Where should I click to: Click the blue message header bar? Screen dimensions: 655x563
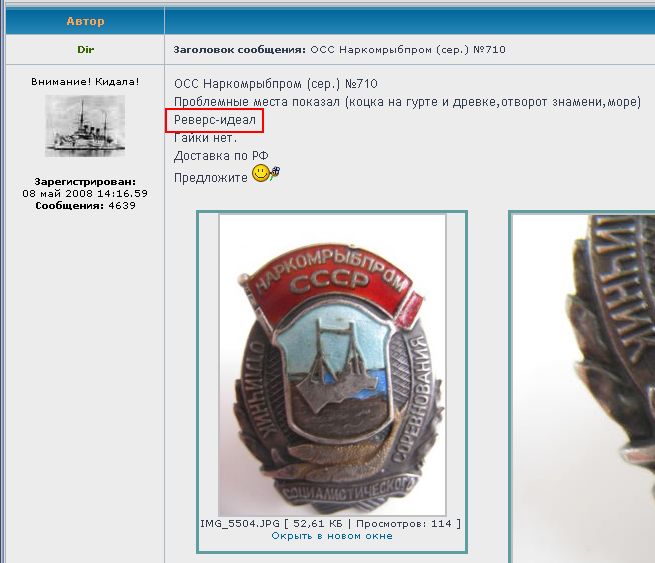pos(410,21)
